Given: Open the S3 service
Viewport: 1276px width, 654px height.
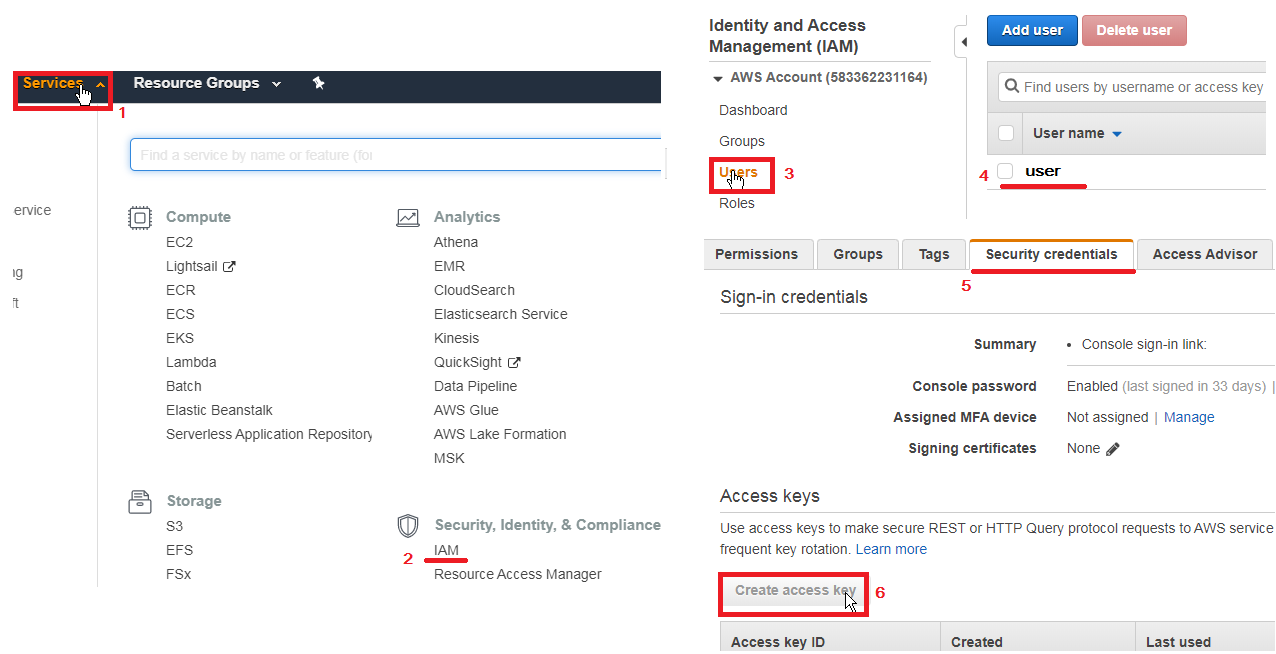Looking at the screenshot, I should click(175, 526).
